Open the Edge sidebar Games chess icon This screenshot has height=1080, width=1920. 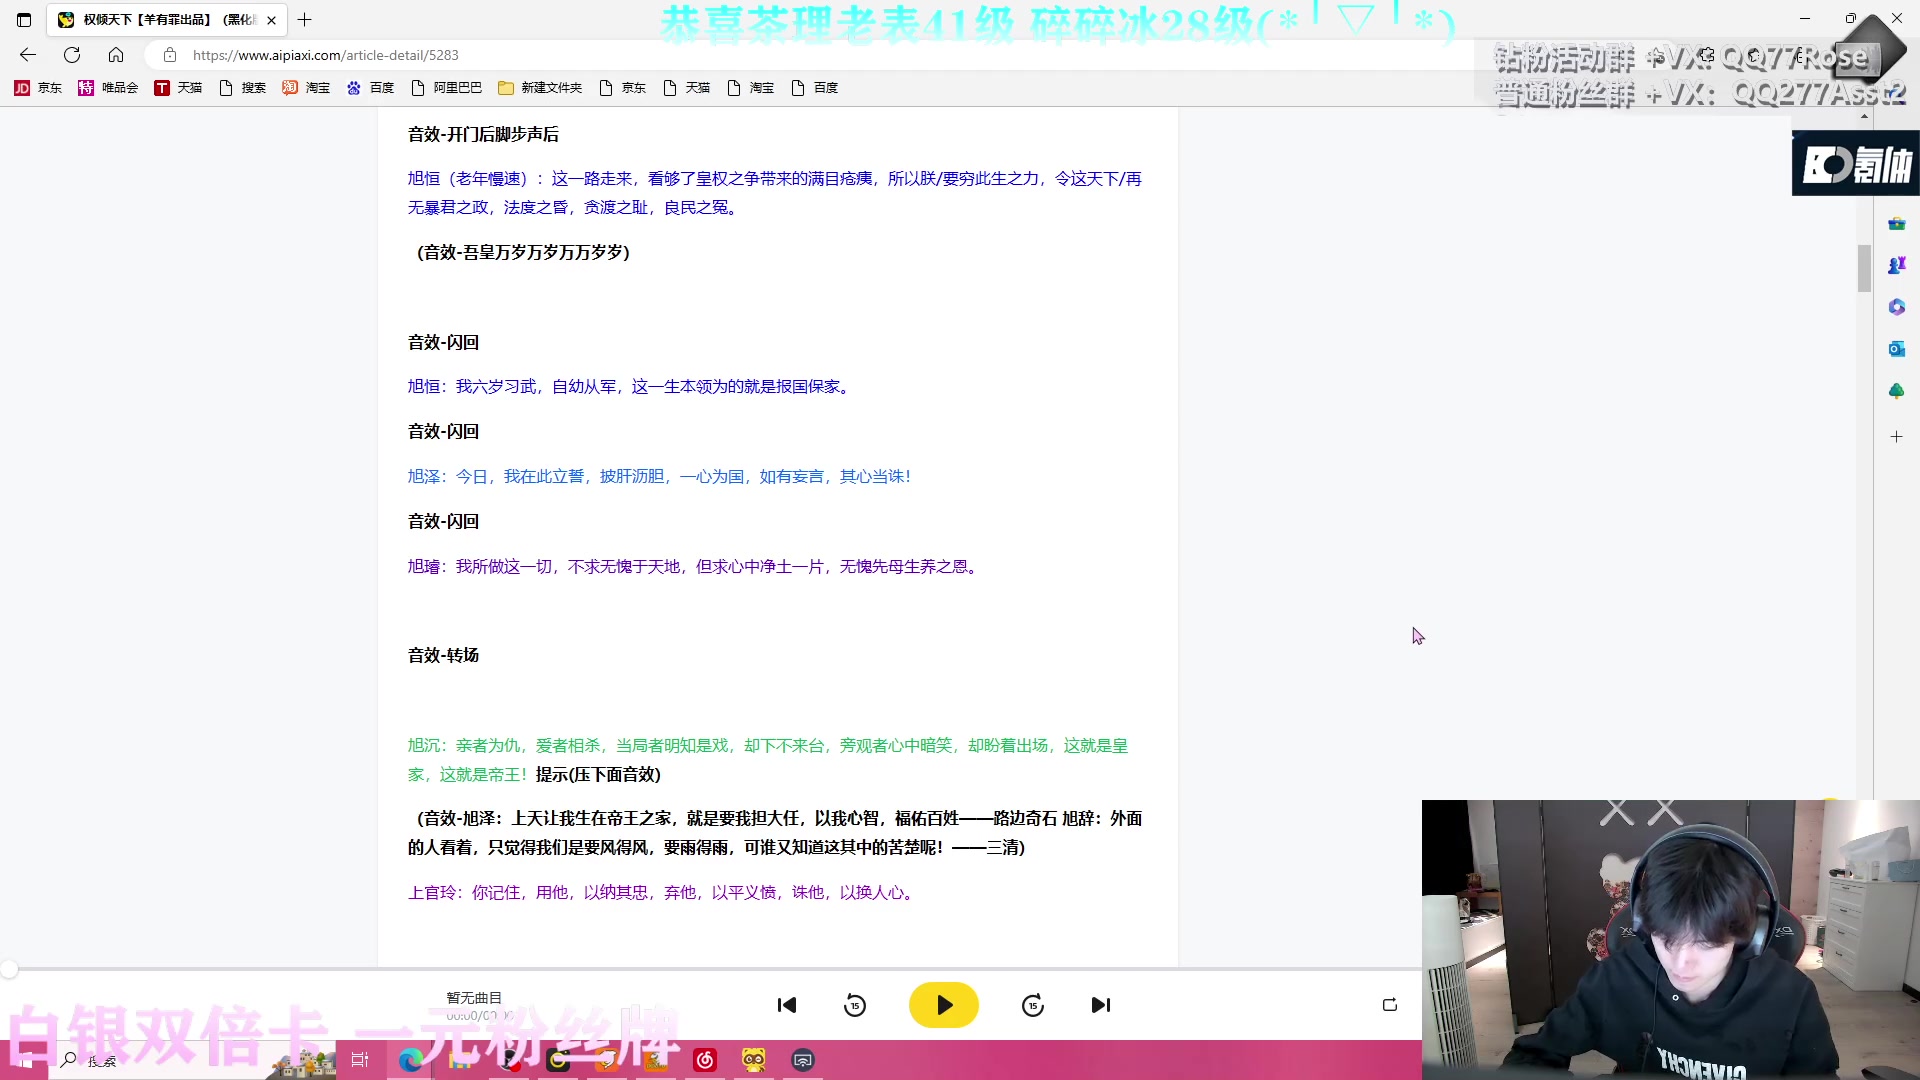[1896, 266]
